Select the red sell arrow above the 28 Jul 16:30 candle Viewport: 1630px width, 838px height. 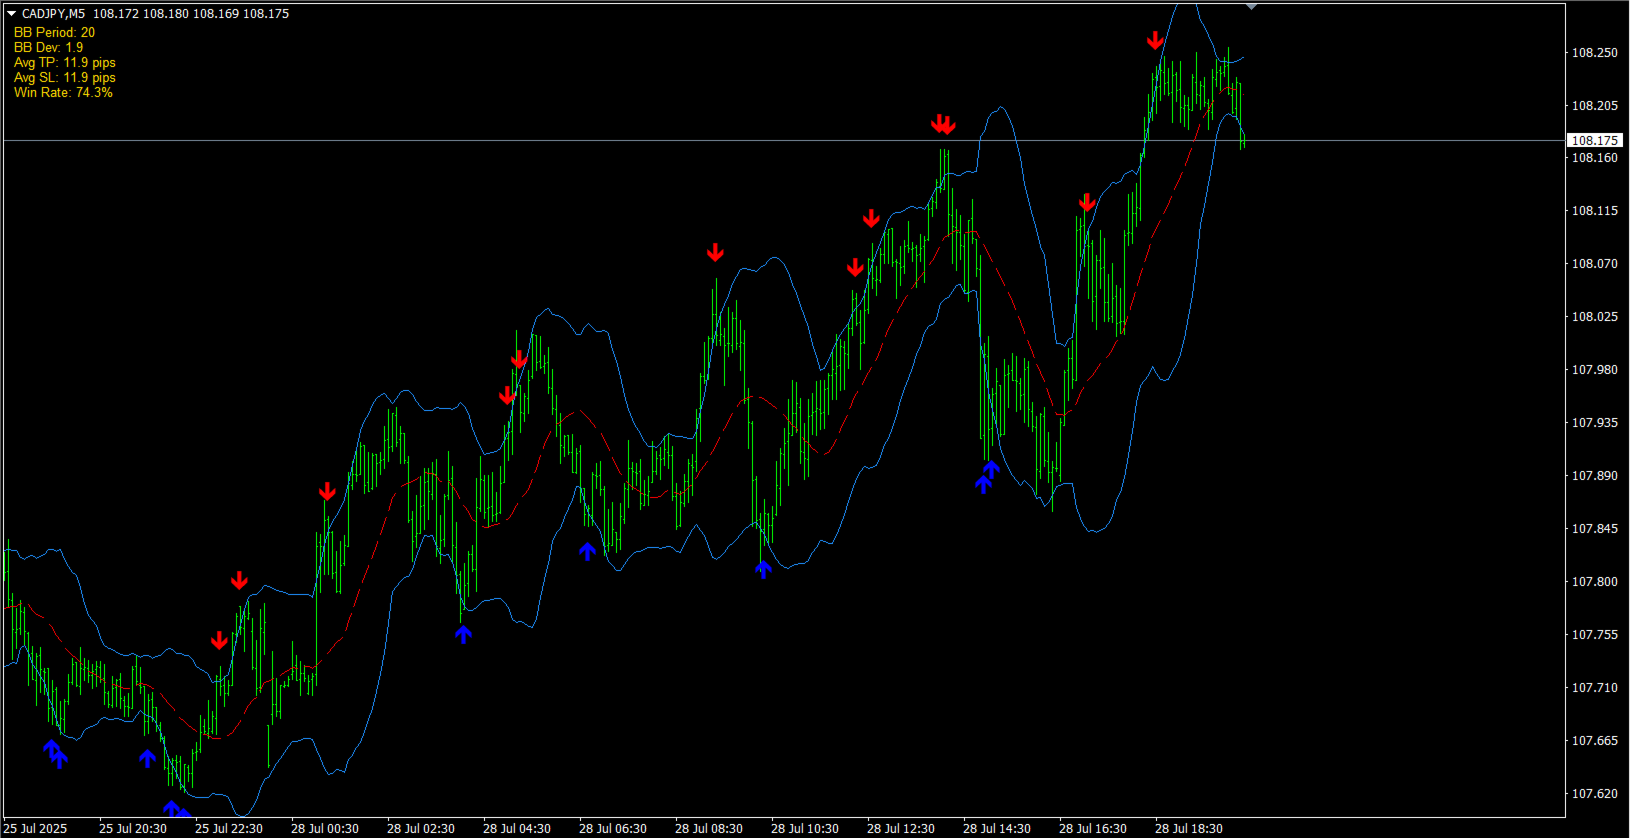pos(1087,203)
